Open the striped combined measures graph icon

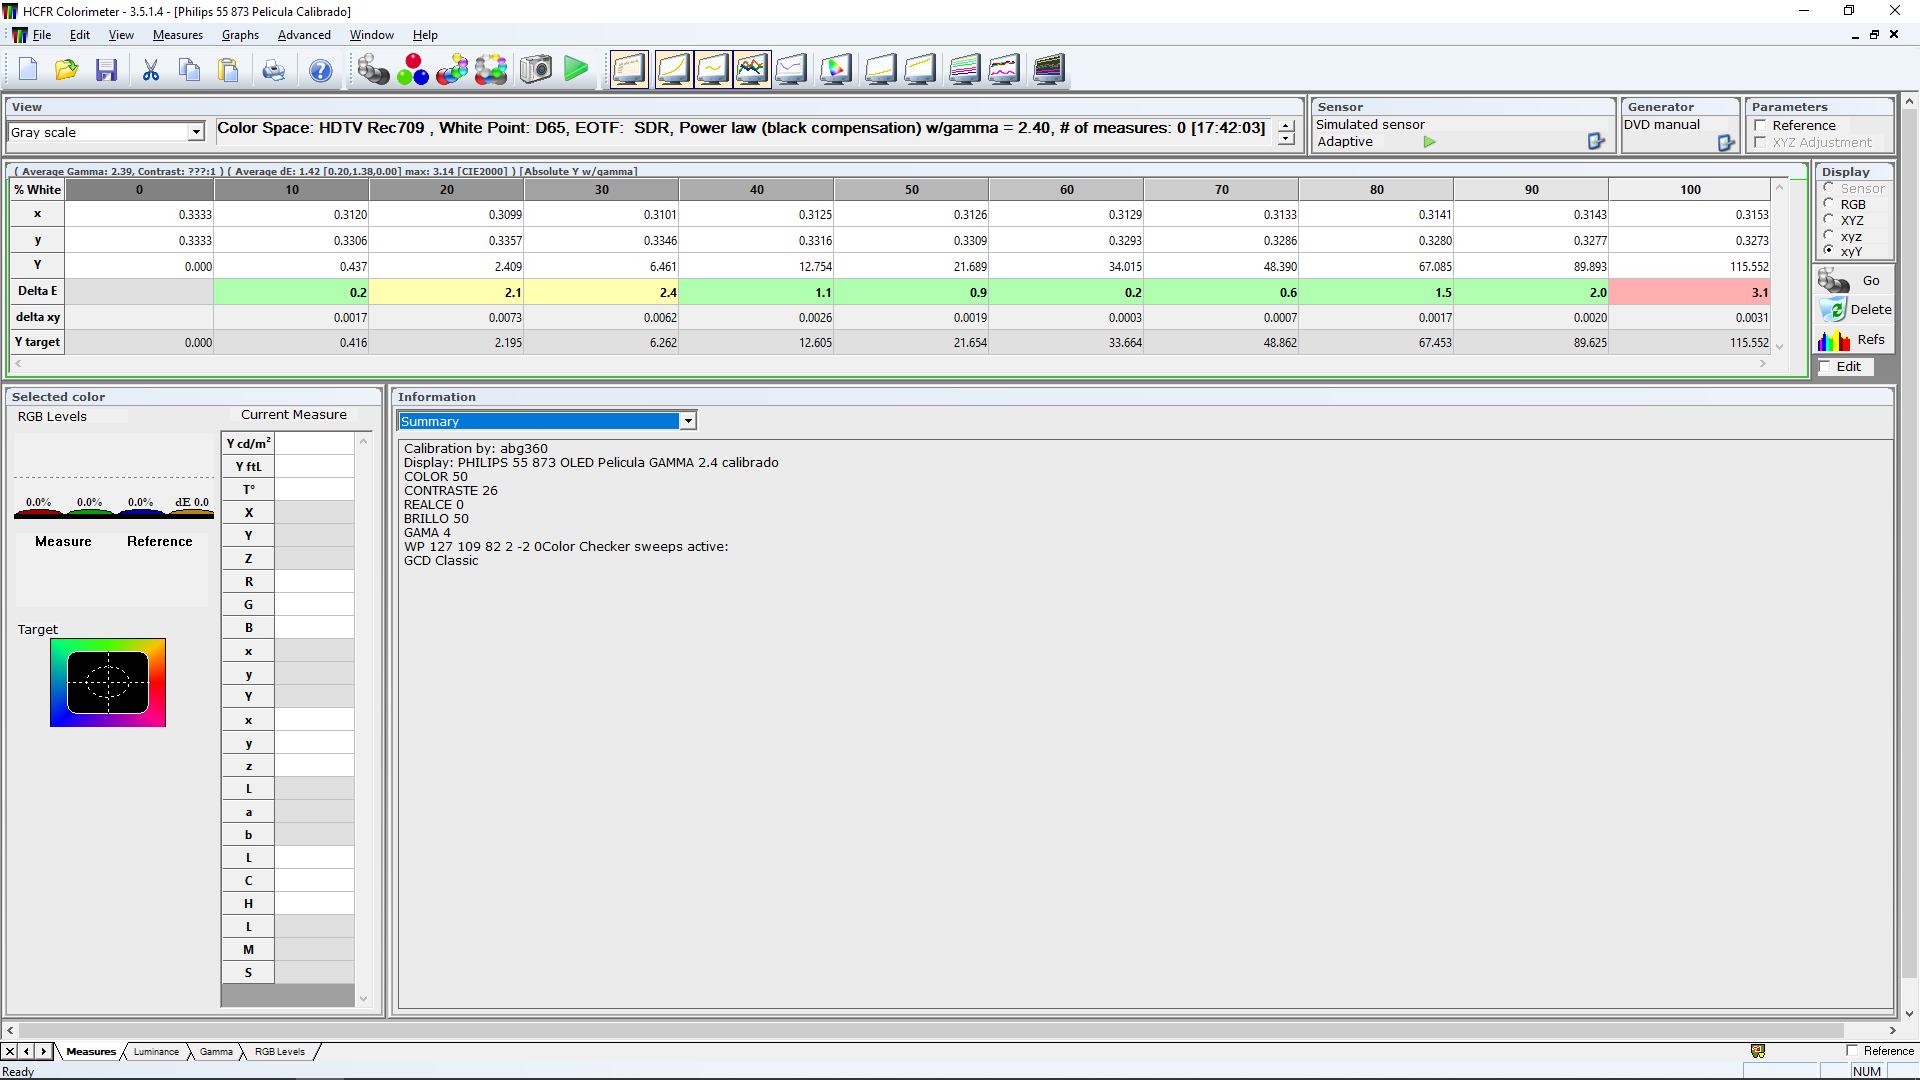pyautogui.click(x=964, y=69)
